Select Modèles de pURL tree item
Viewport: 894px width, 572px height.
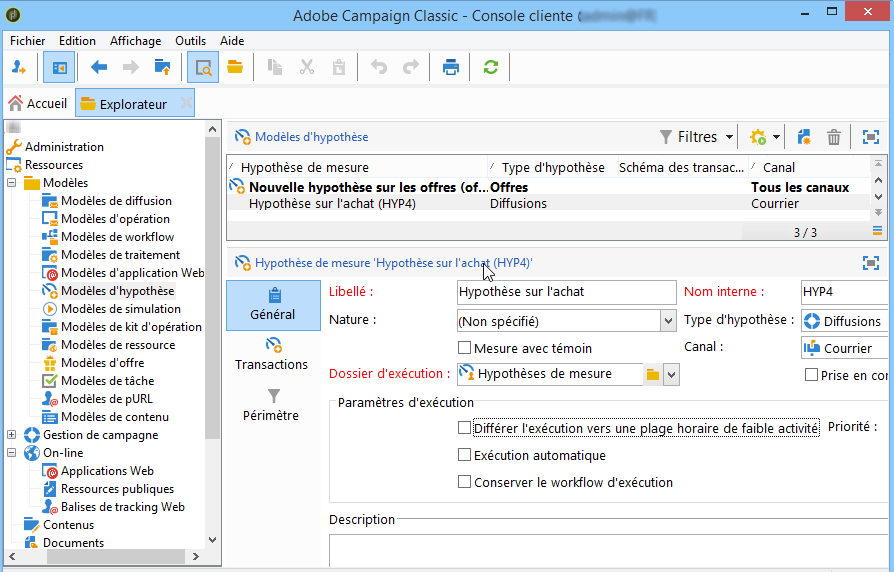coord(107,399)
